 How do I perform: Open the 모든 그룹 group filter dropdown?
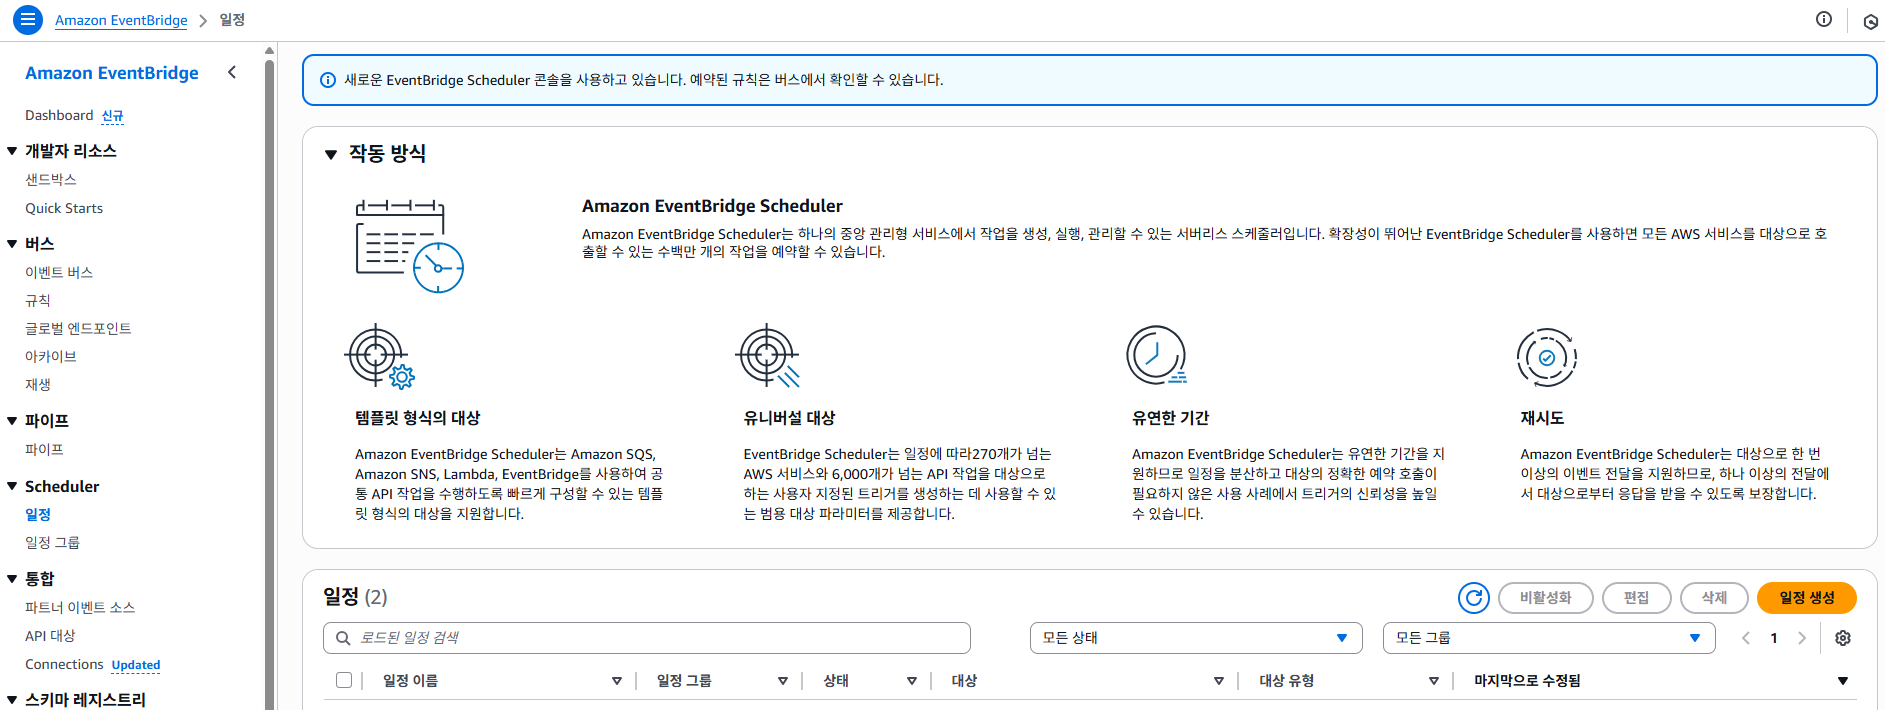[1549, 638]
